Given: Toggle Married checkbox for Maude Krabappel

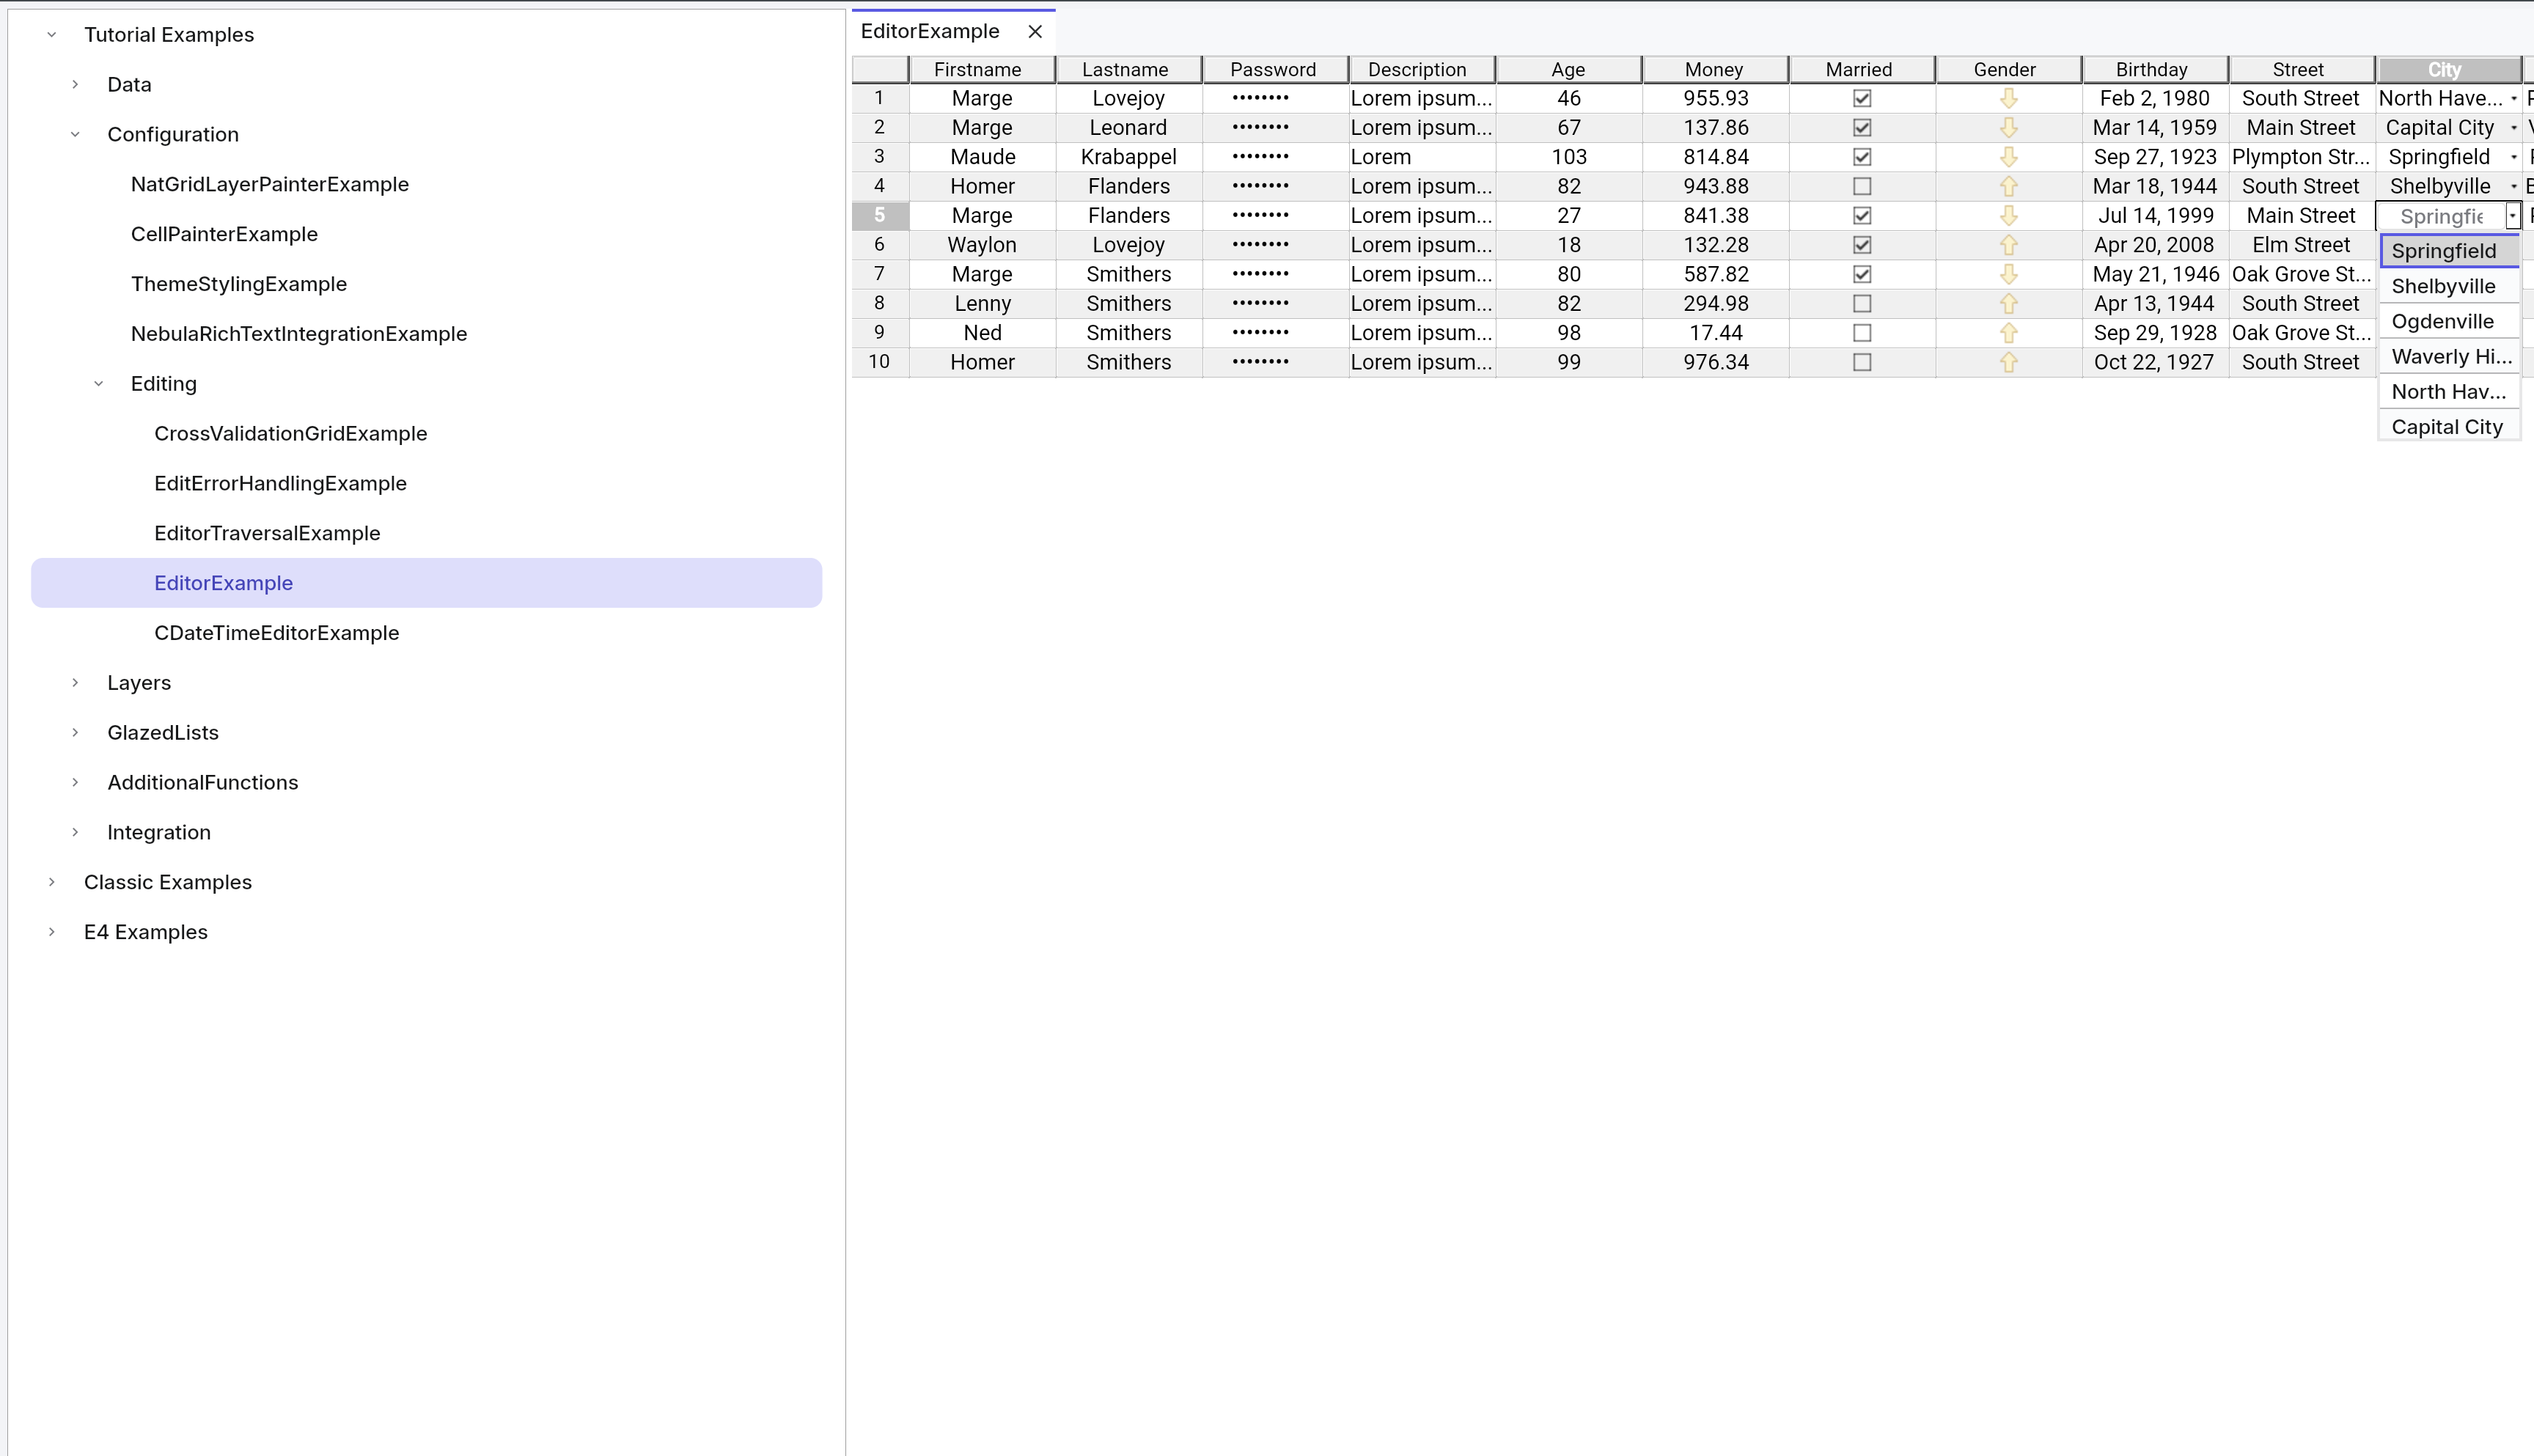Looking at the screenshot, I should coord(1862,157).
